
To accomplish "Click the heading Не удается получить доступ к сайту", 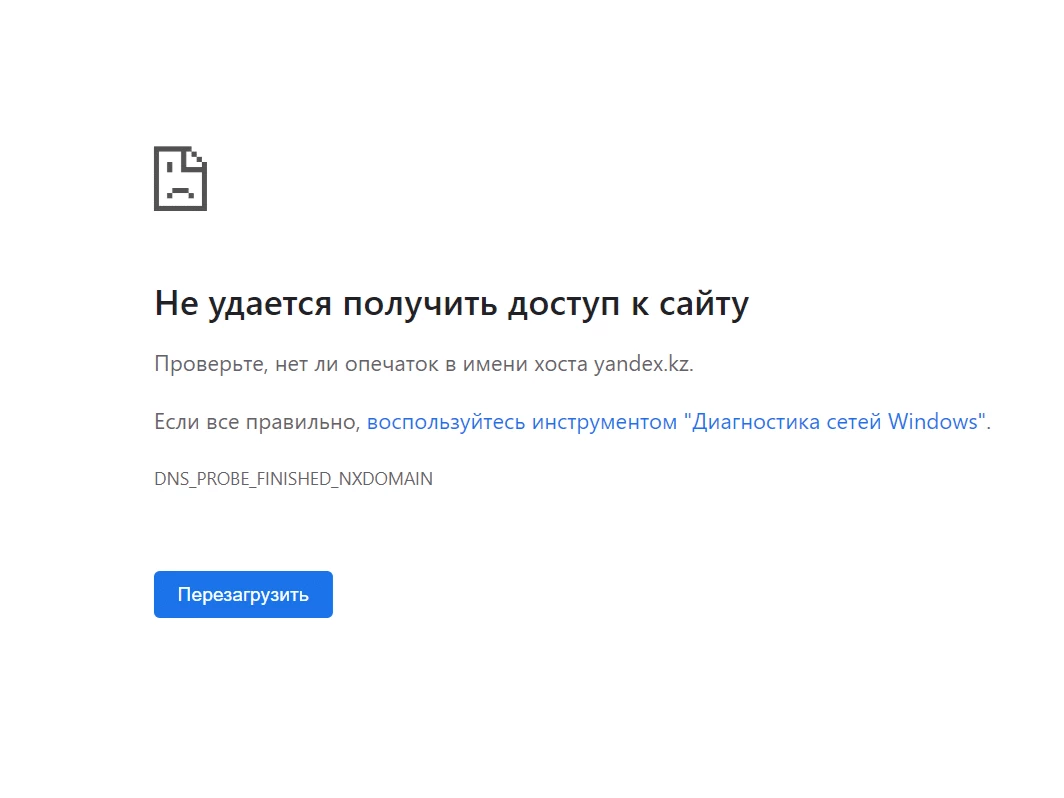I will click(x=451, y=302).
